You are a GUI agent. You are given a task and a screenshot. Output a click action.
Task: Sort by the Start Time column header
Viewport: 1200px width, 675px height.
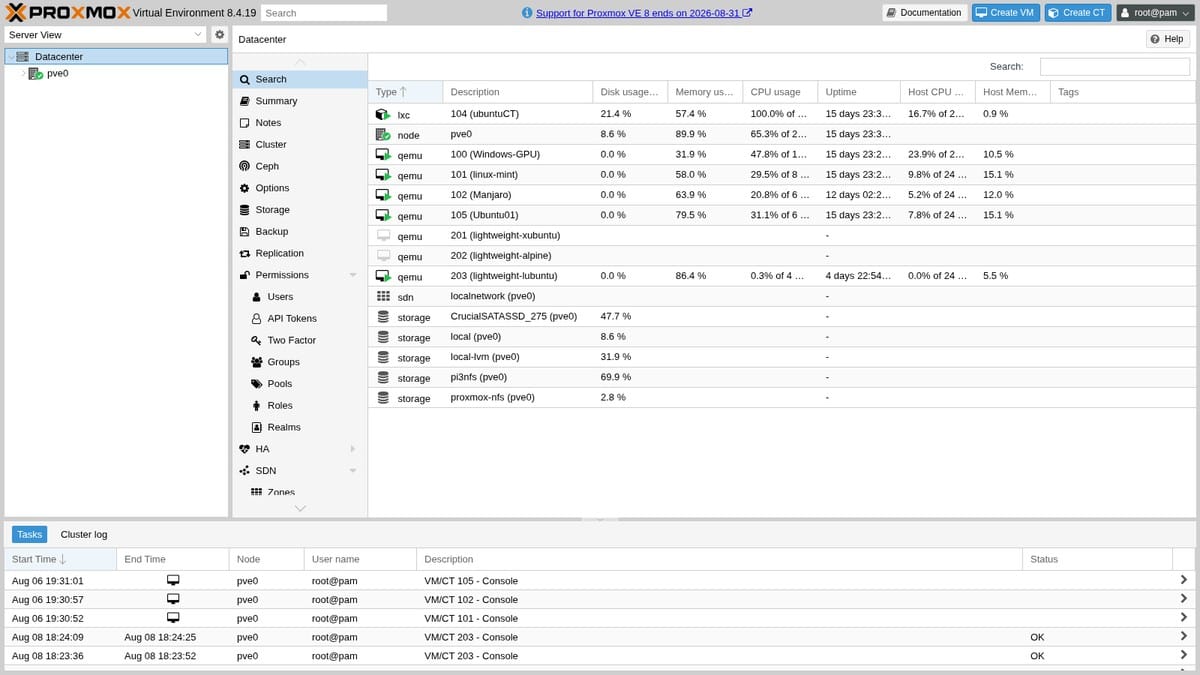60,559
